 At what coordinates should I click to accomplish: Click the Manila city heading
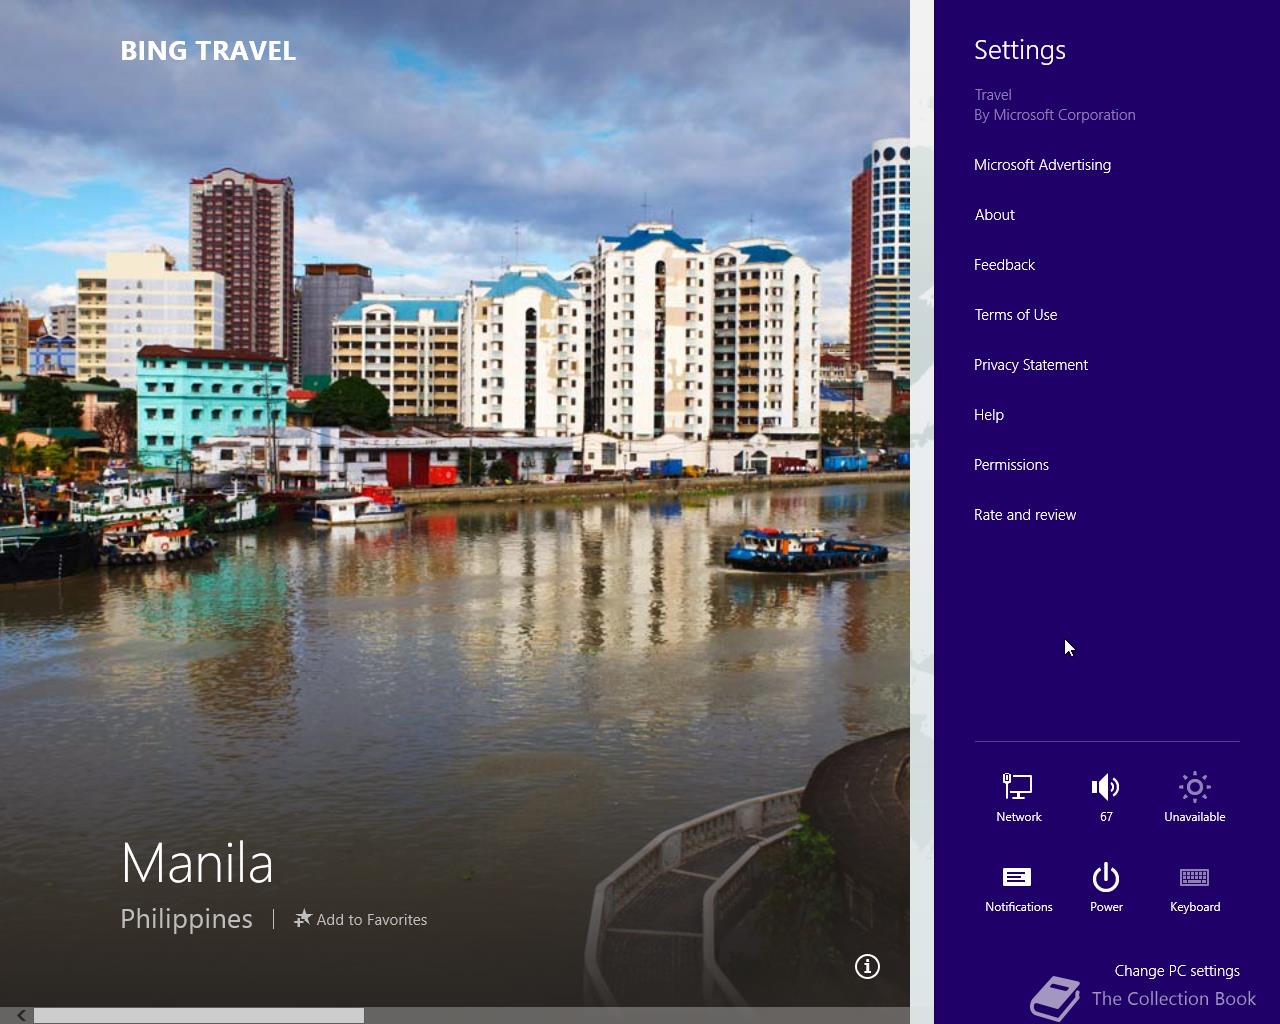point(197,863)
